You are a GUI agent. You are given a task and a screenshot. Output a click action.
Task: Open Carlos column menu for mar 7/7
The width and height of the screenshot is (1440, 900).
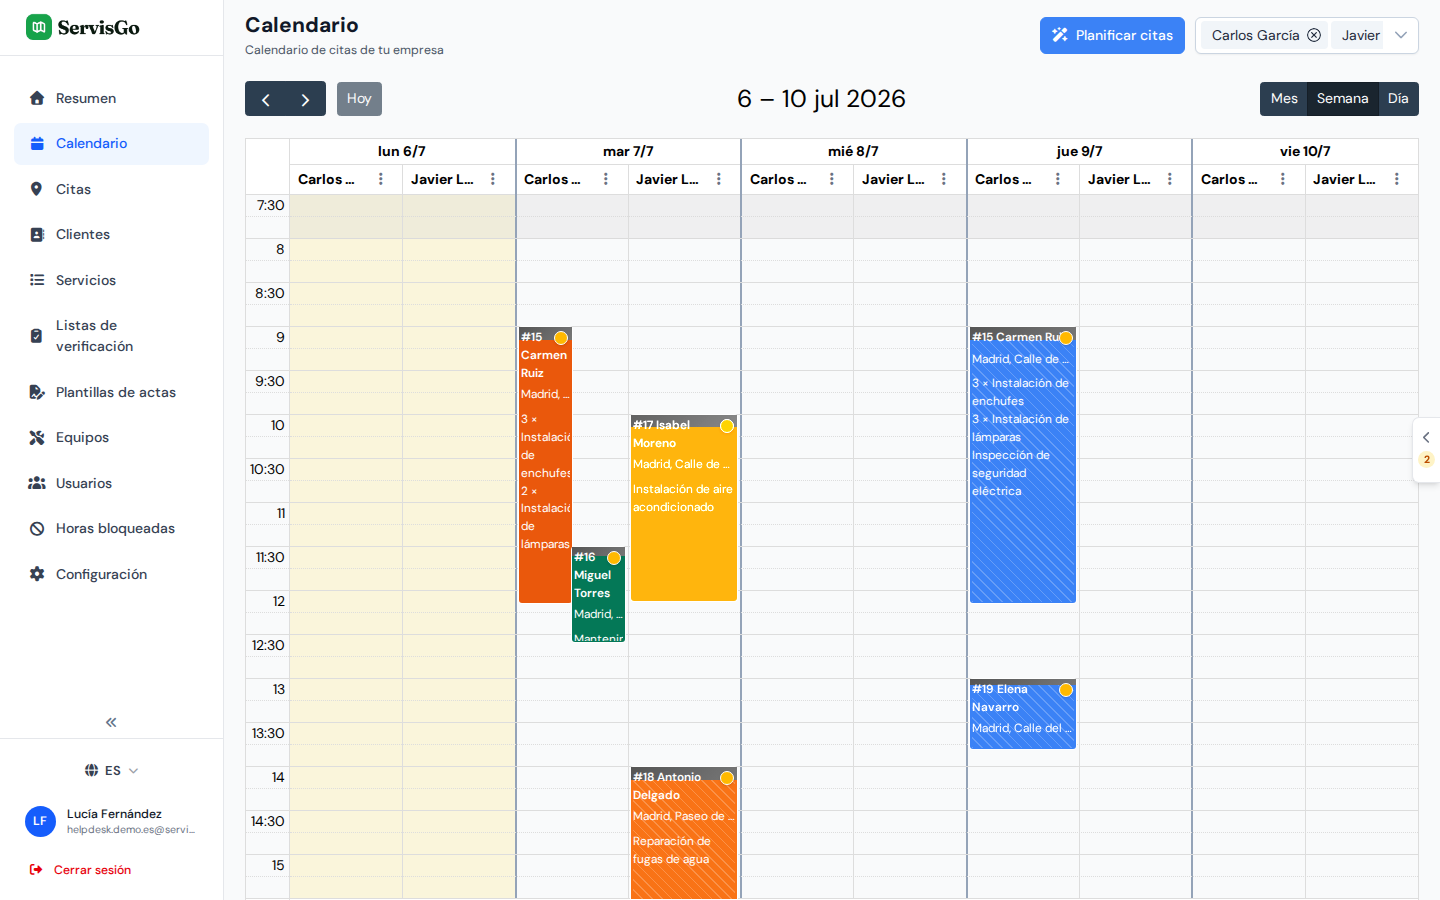(x=606, y=179)
